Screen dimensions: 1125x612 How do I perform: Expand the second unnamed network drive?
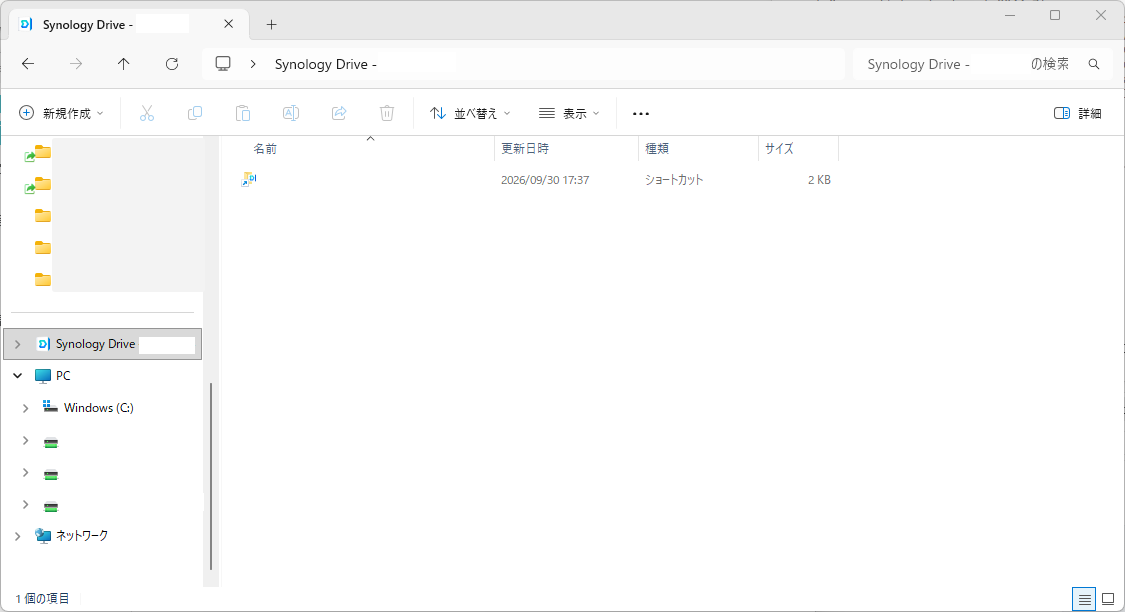click(x=26, y=473)
